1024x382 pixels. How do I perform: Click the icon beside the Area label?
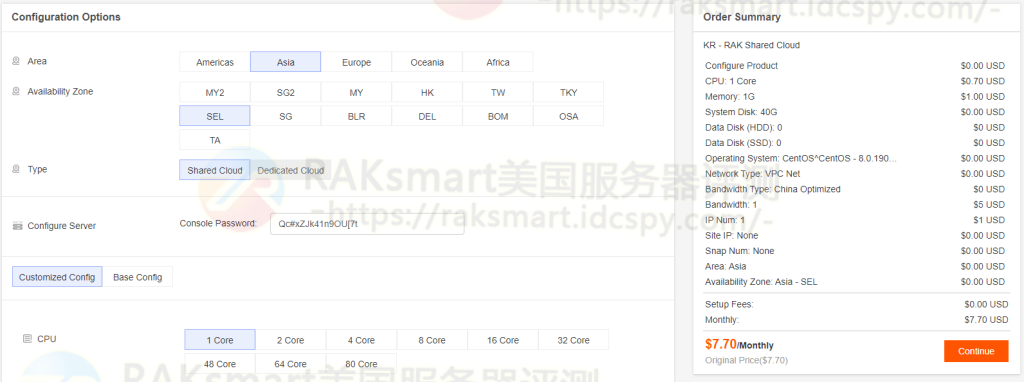tap(16, 61)
